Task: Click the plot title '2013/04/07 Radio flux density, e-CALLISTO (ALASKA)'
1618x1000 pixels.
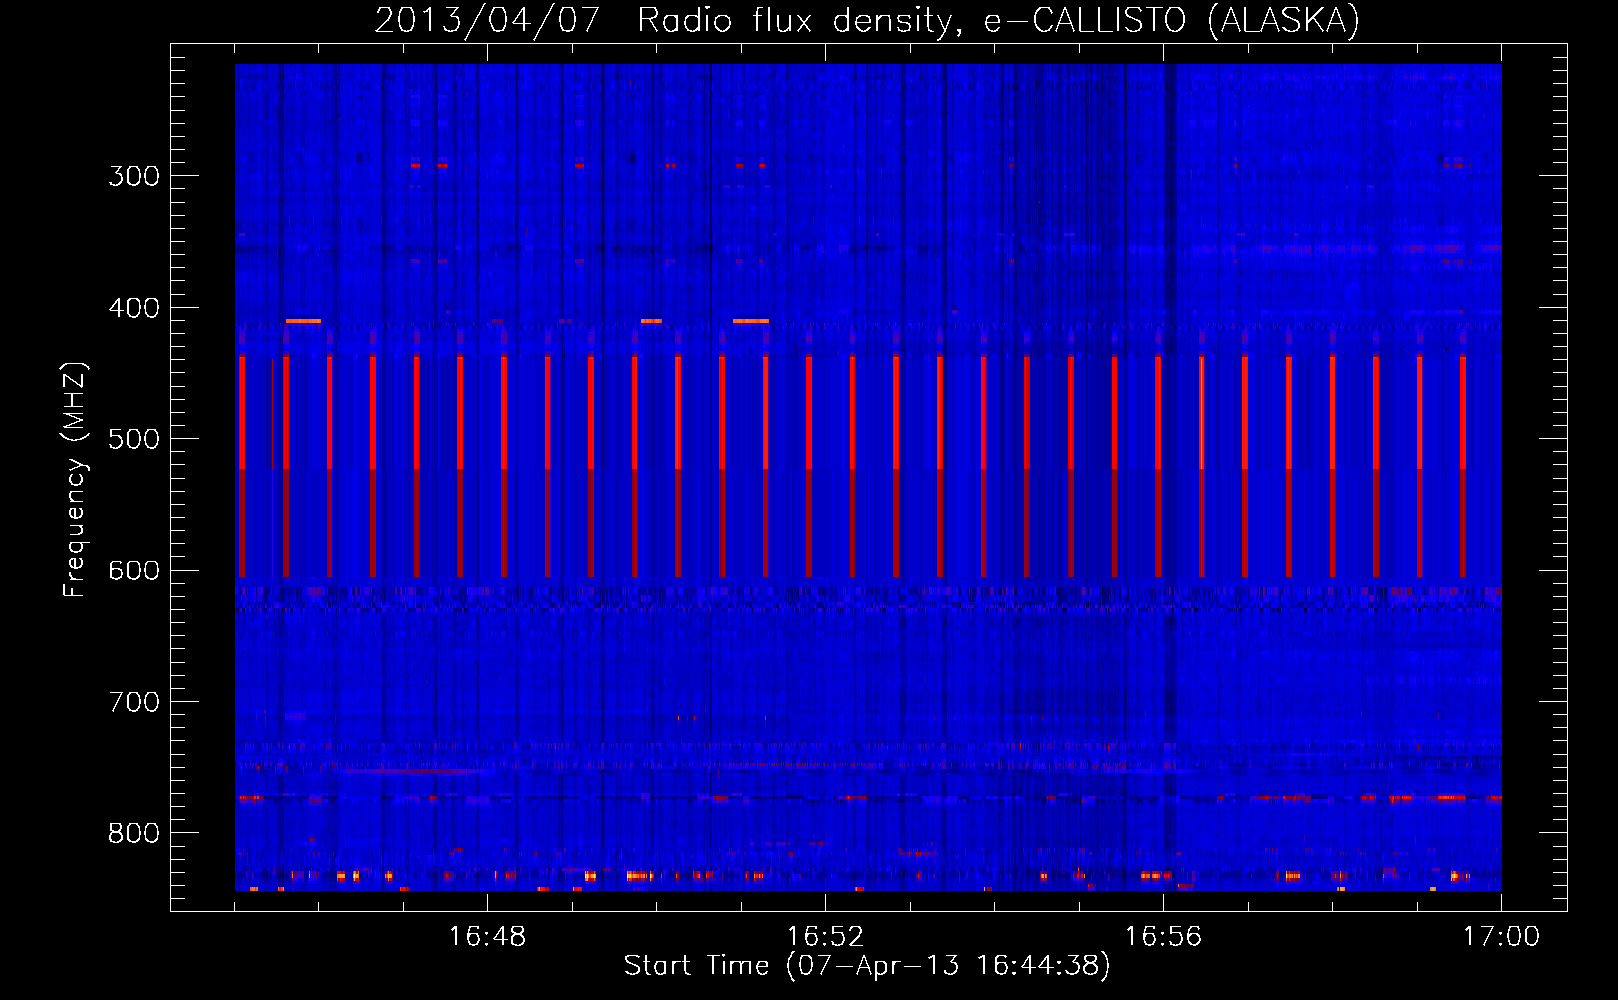Action: 867,20
